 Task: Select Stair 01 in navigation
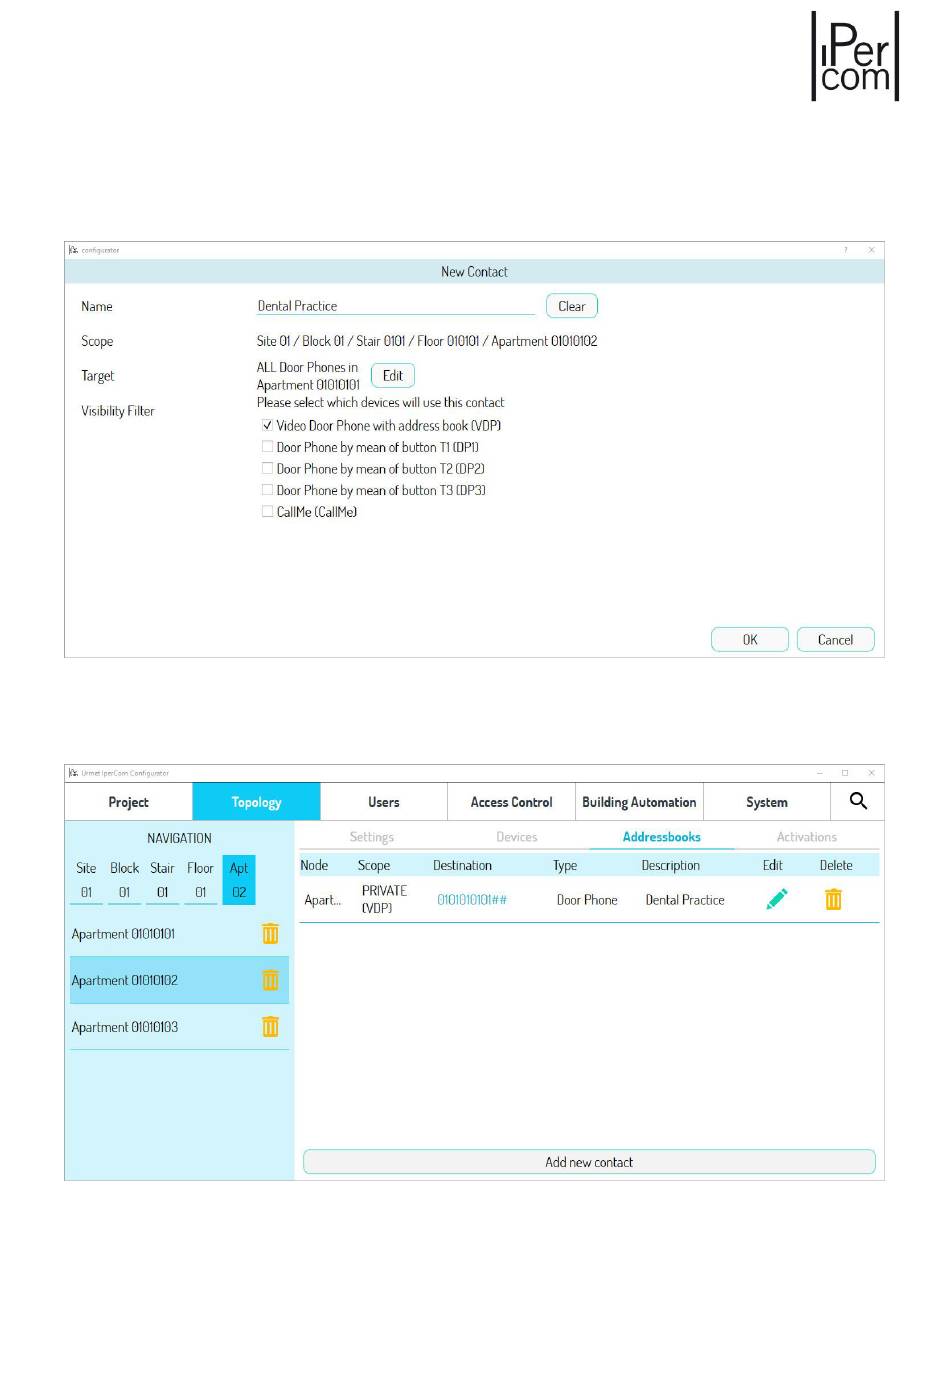point(162,880)
